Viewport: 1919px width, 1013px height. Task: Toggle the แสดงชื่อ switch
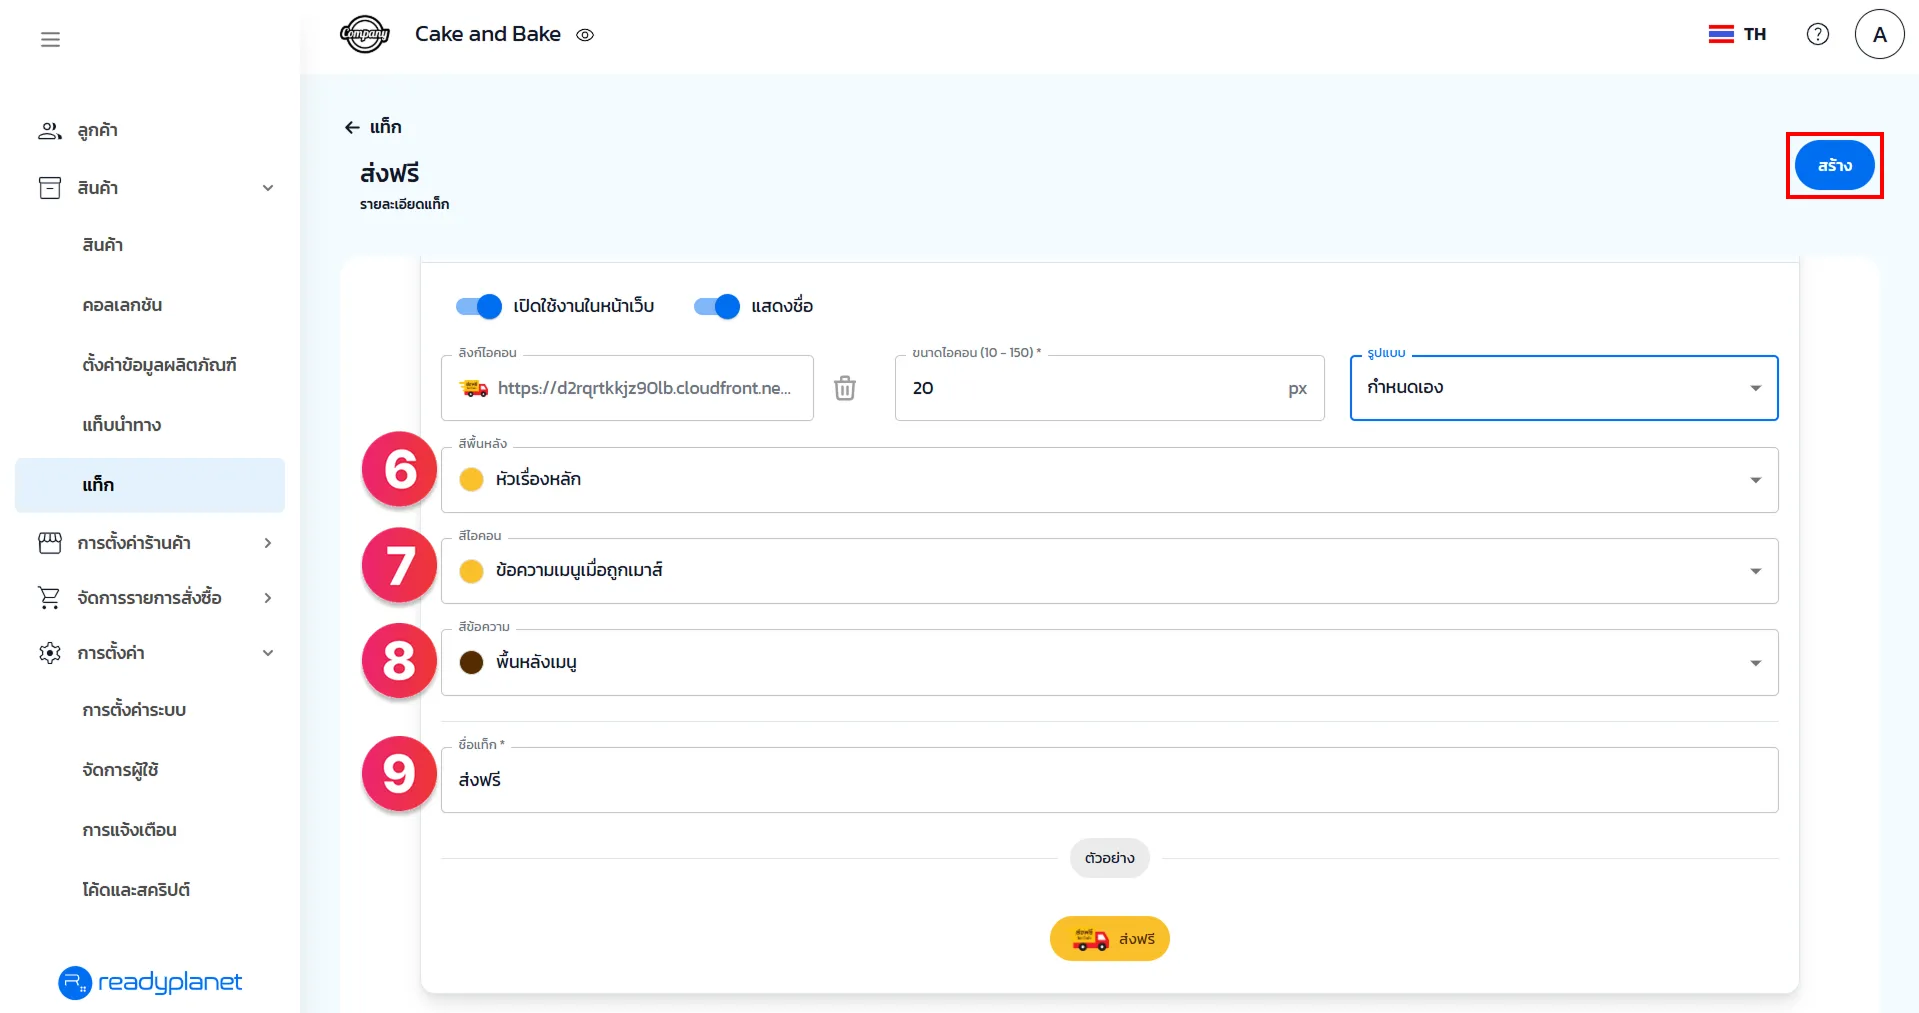(717, 306)
